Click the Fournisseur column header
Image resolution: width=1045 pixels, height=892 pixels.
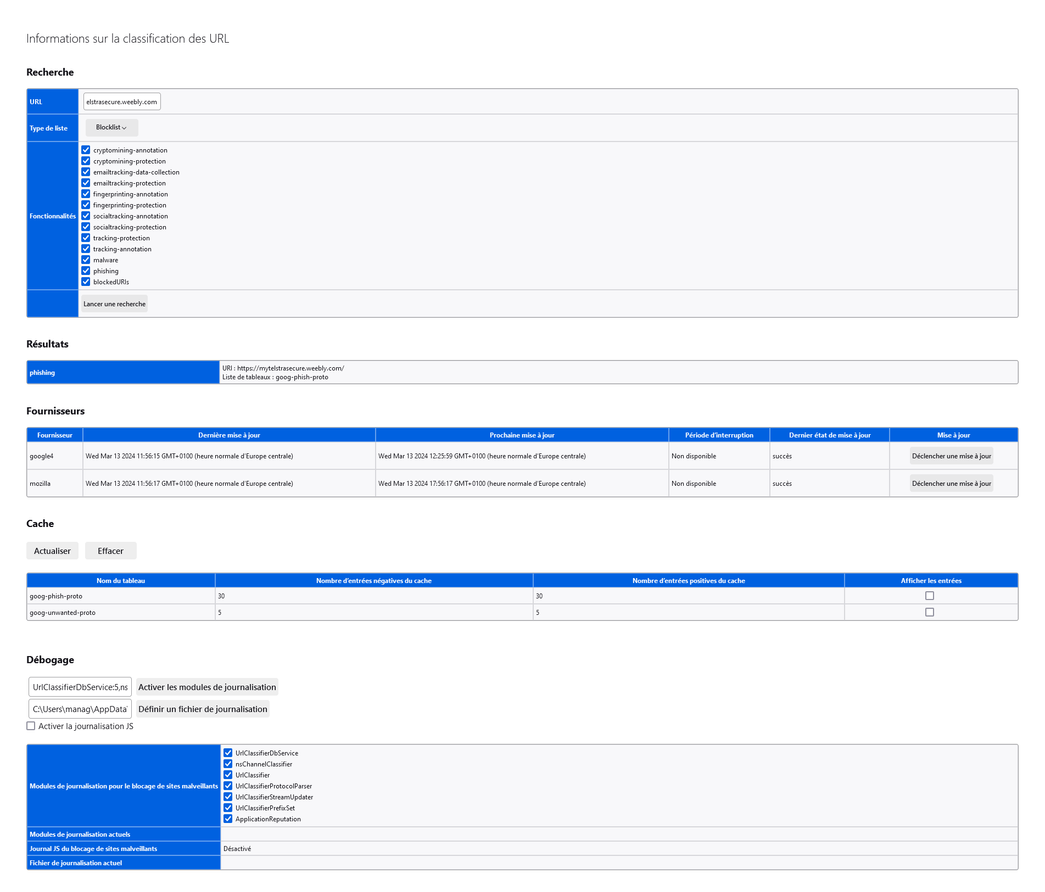pyautogui.click(x=55, y=435)
